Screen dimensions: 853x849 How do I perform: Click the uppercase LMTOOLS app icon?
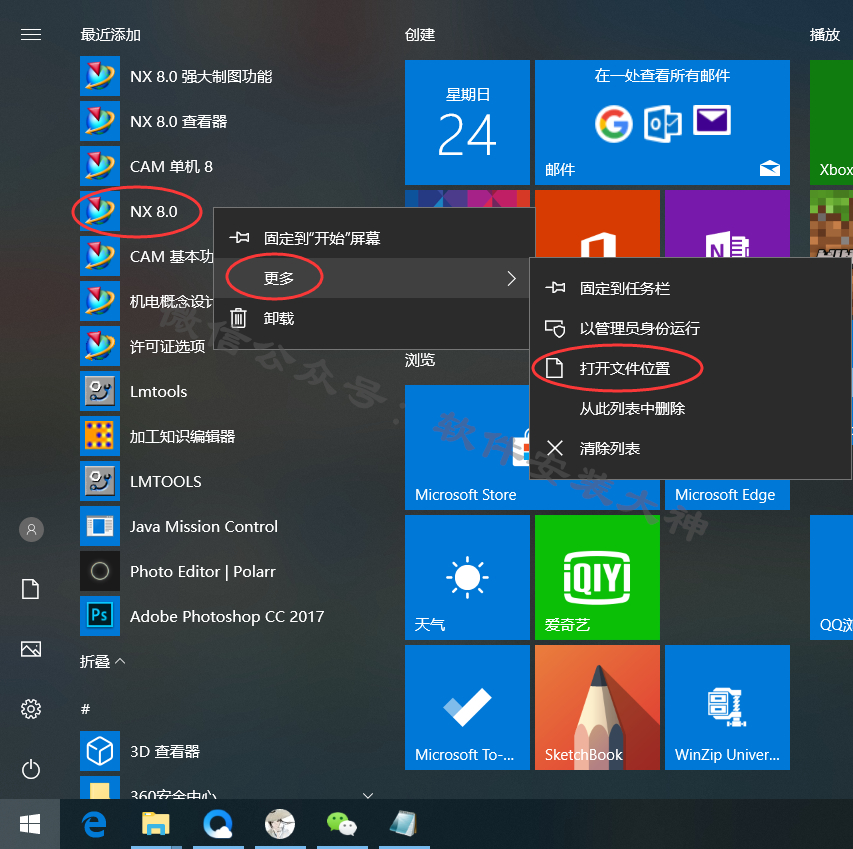(x=100, y=481)
